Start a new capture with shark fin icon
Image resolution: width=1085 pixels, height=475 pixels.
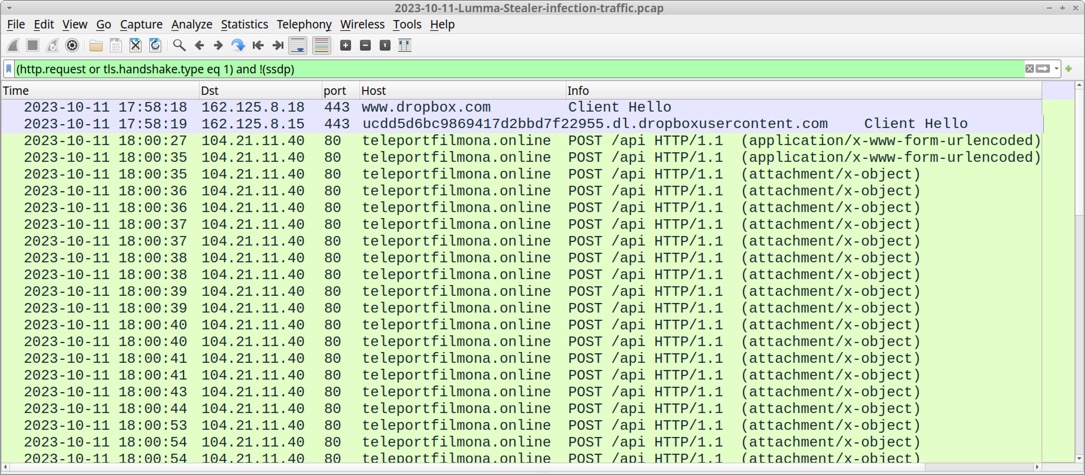coord(12,46)
